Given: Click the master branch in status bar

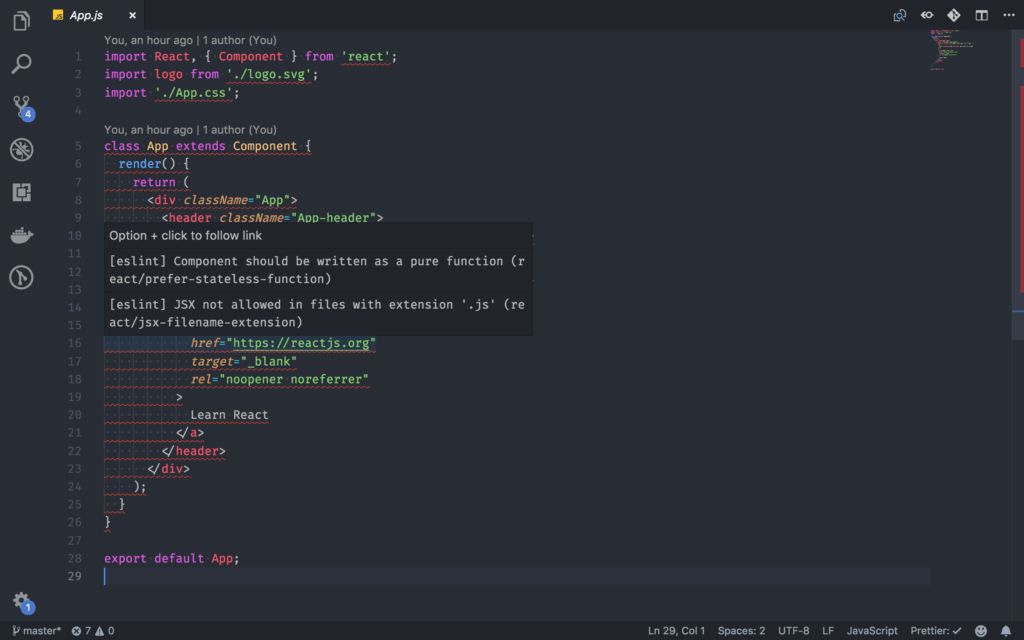Looking at the screenshot, I should 36,631.
